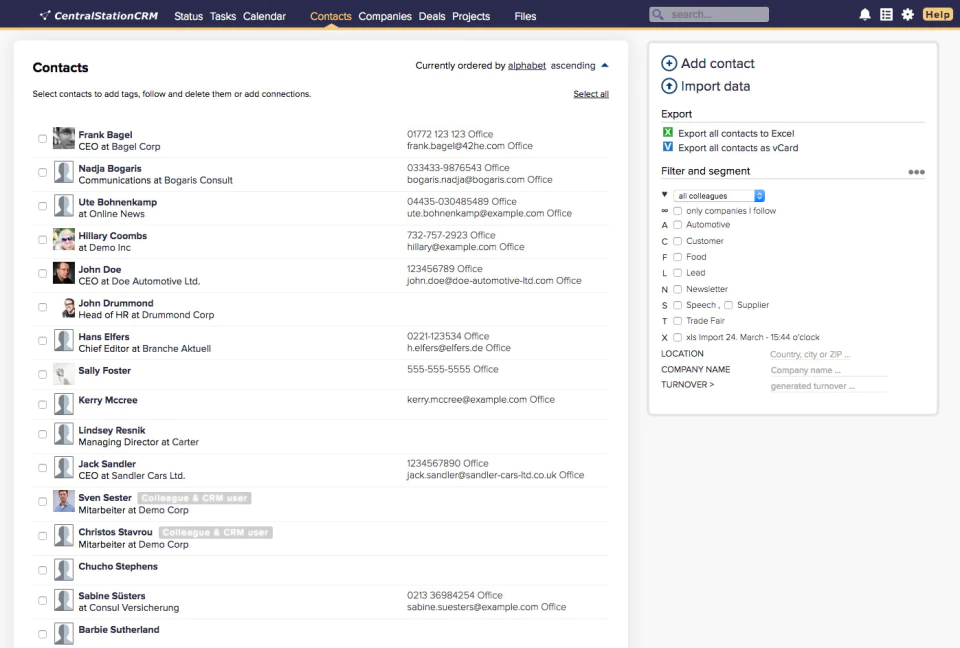Click the Import data upload icon
Image resolution: width=960 pixels, height=648 pixels.
tap(669, 86)
